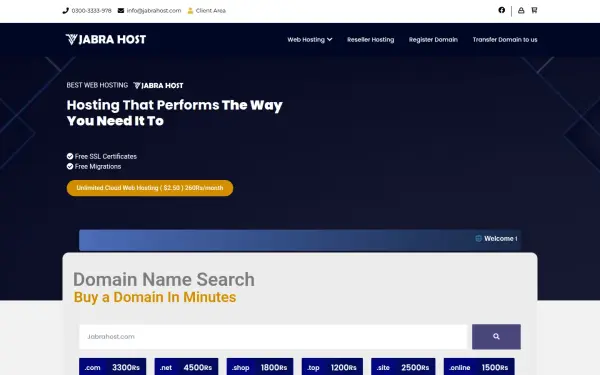Click the globe icon next to Welcome
The height and width of the screenshot is (375, 600).
coord(478,238)
